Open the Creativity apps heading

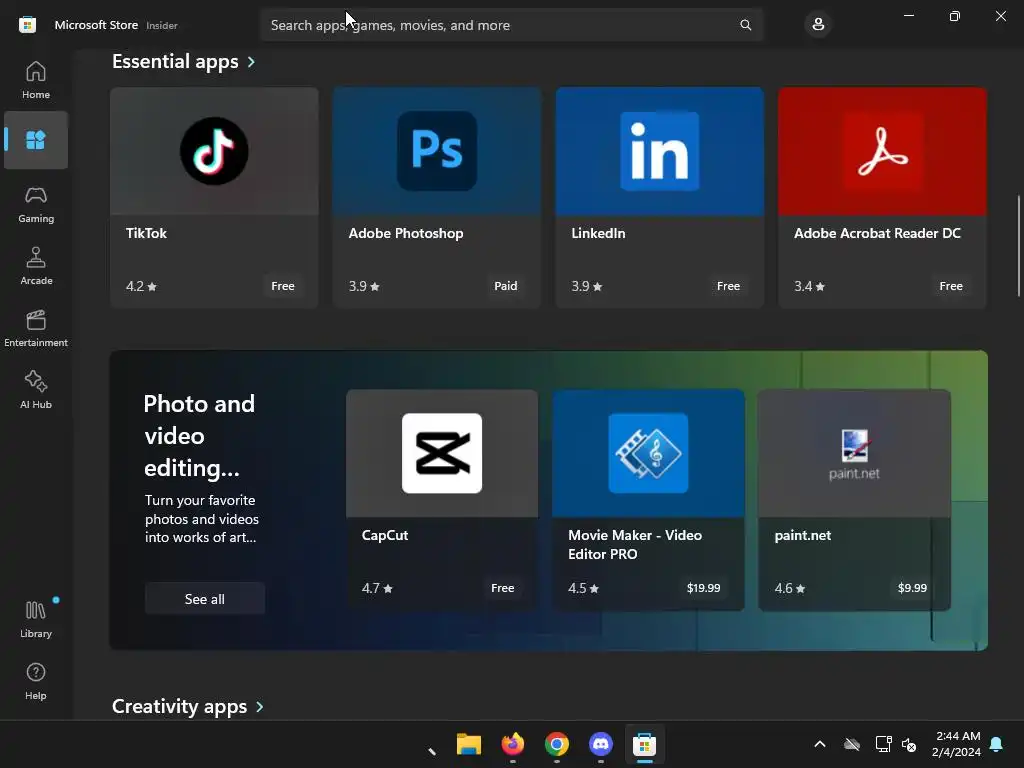[x=180, y=707]
